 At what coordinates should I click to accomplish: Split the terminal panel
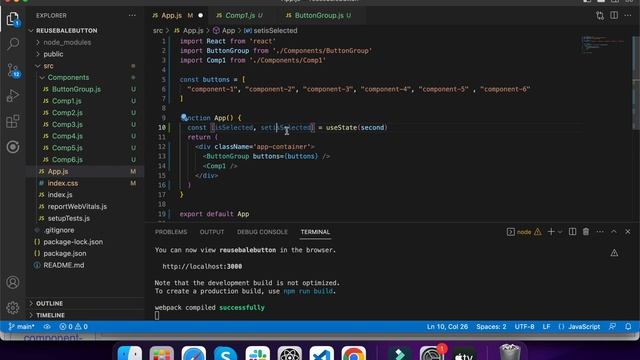click(x=572, y=232)
